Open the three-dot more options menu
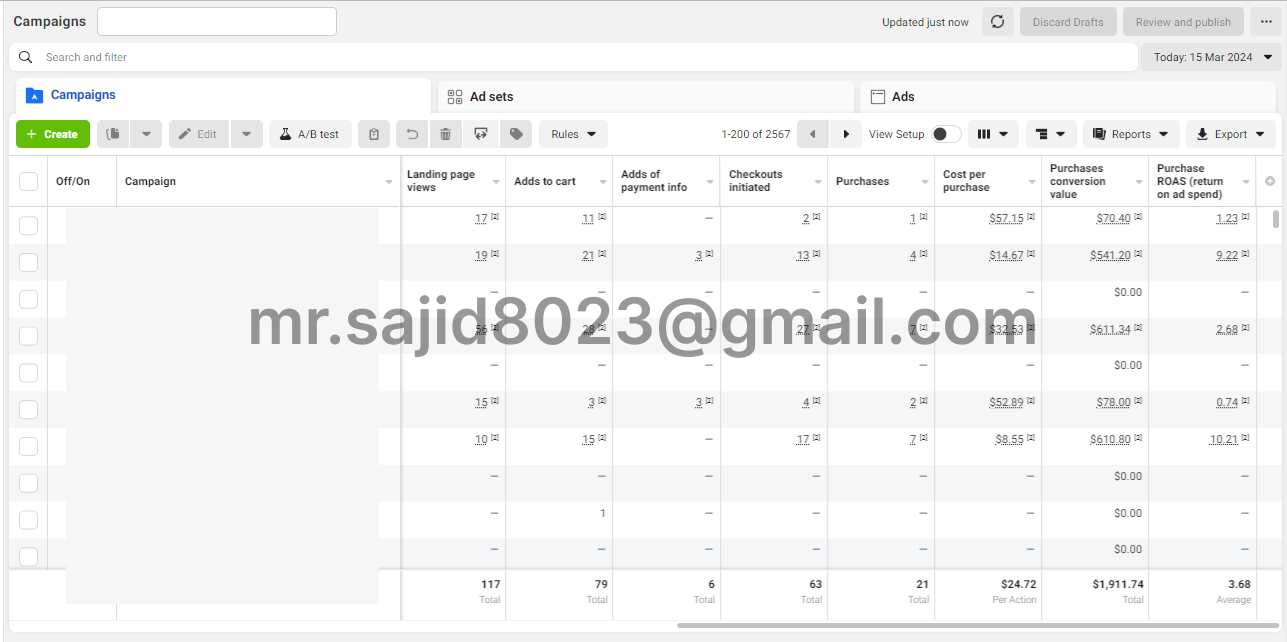This screenshot has width=1287, height=642. [x=1266, y=22]
